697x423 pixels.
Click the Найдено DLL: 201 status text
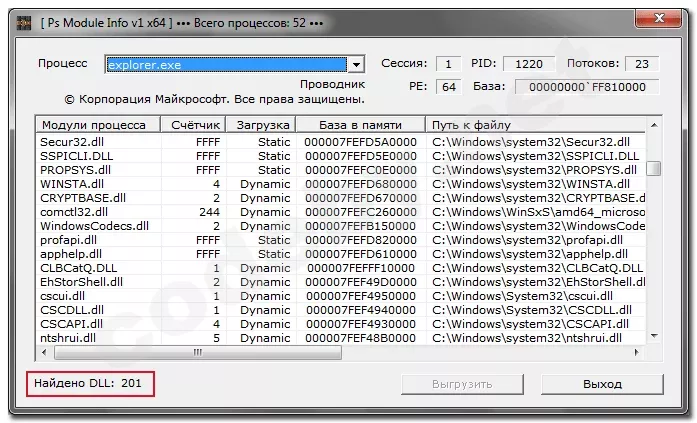point(88,383)
